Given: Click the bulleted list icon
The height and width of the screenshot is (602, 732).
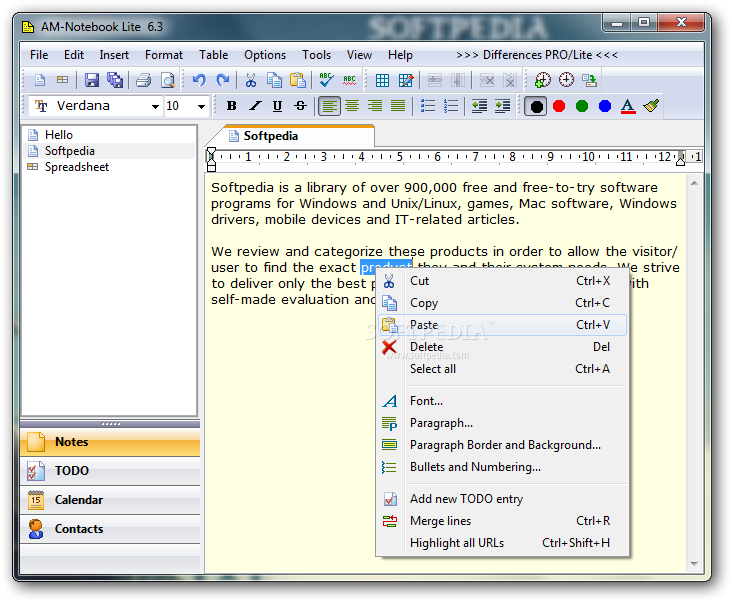Looking at the screenshot, I should pos(428,106).
